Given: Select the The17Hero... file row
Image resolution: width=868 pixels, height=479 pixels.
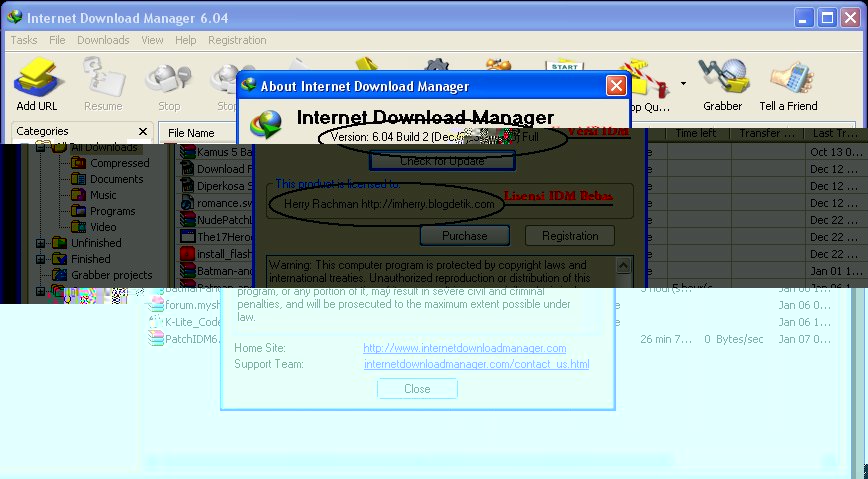Looking at the screenshot, I should point(224,237).
